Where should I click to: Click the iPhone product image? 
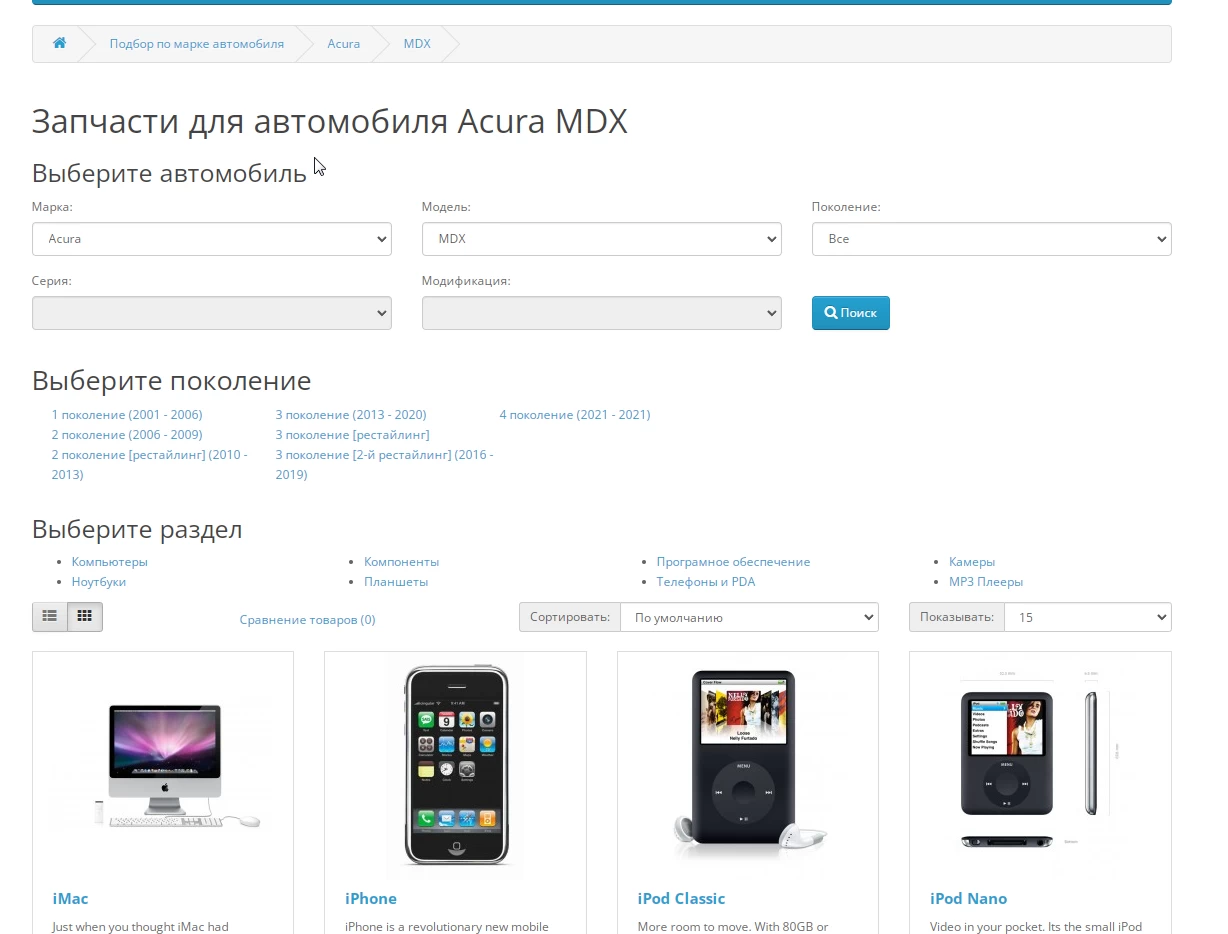(455, 766)
